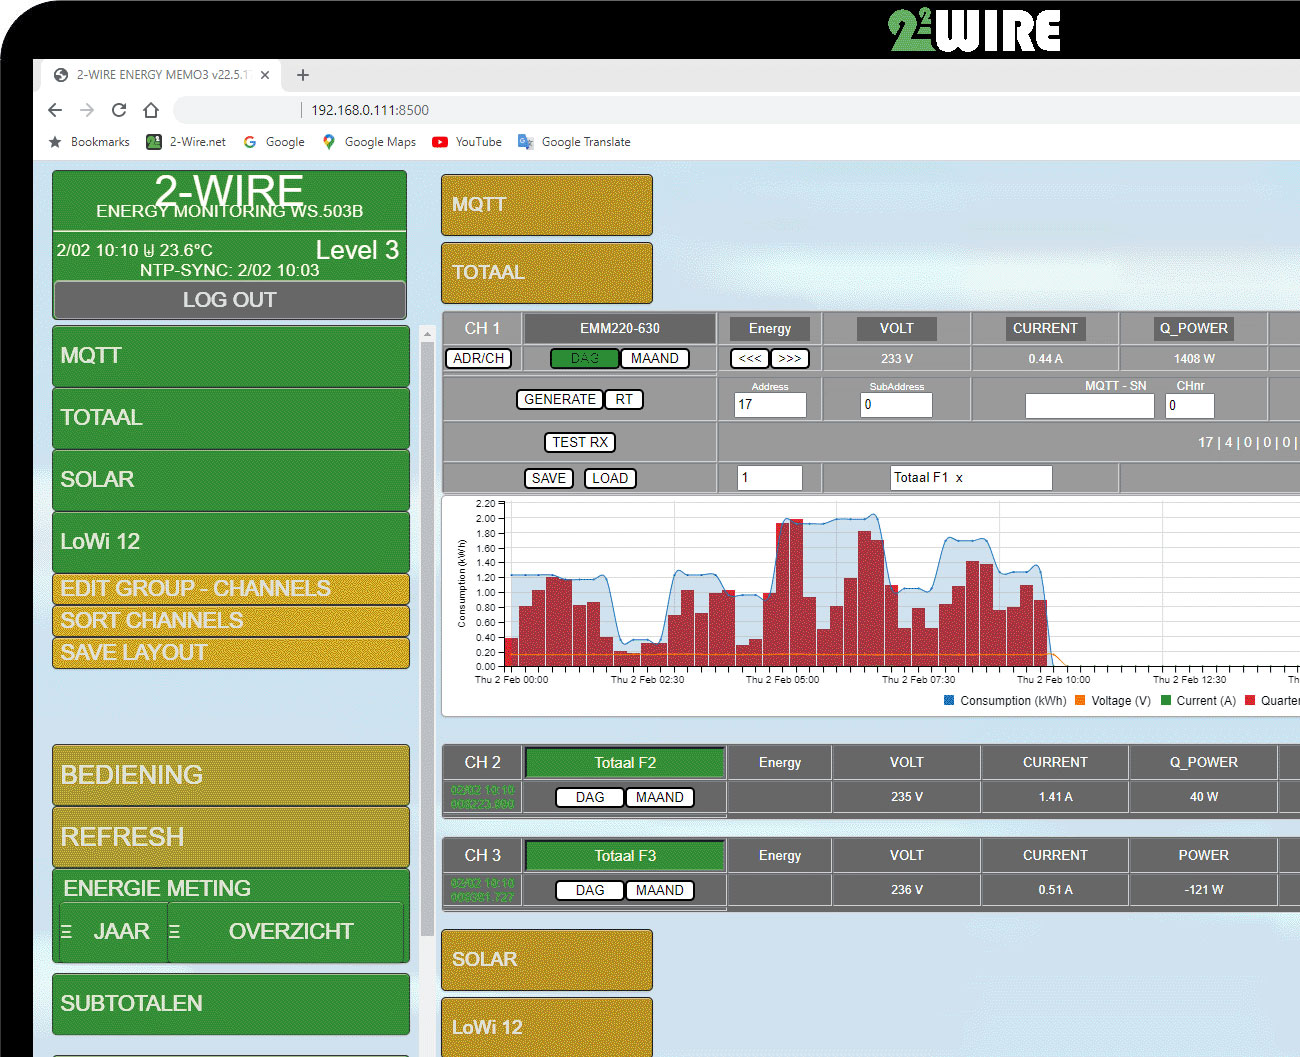1300x1057 pixels.
Task: Toggle MAAND view for CH 1
Action: click(x=655, y=358)
